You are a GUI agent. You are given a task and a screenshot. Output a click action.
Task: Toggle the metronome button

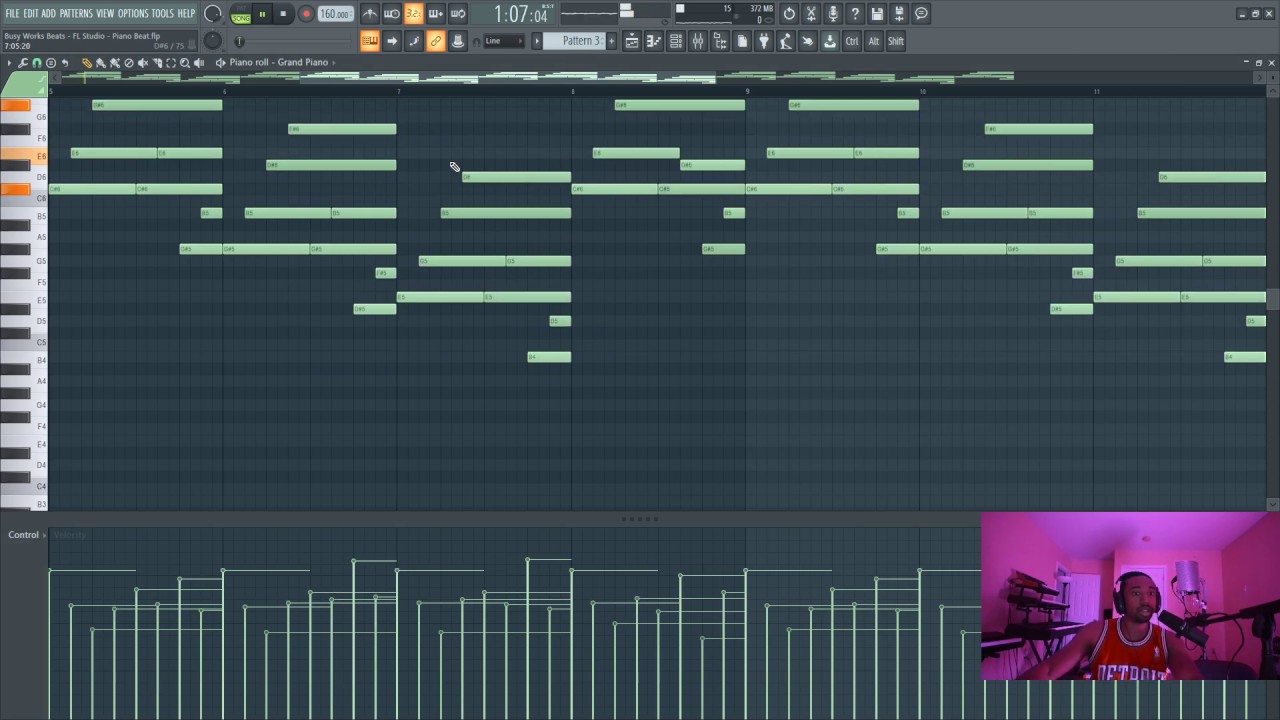tap(370, 14)
